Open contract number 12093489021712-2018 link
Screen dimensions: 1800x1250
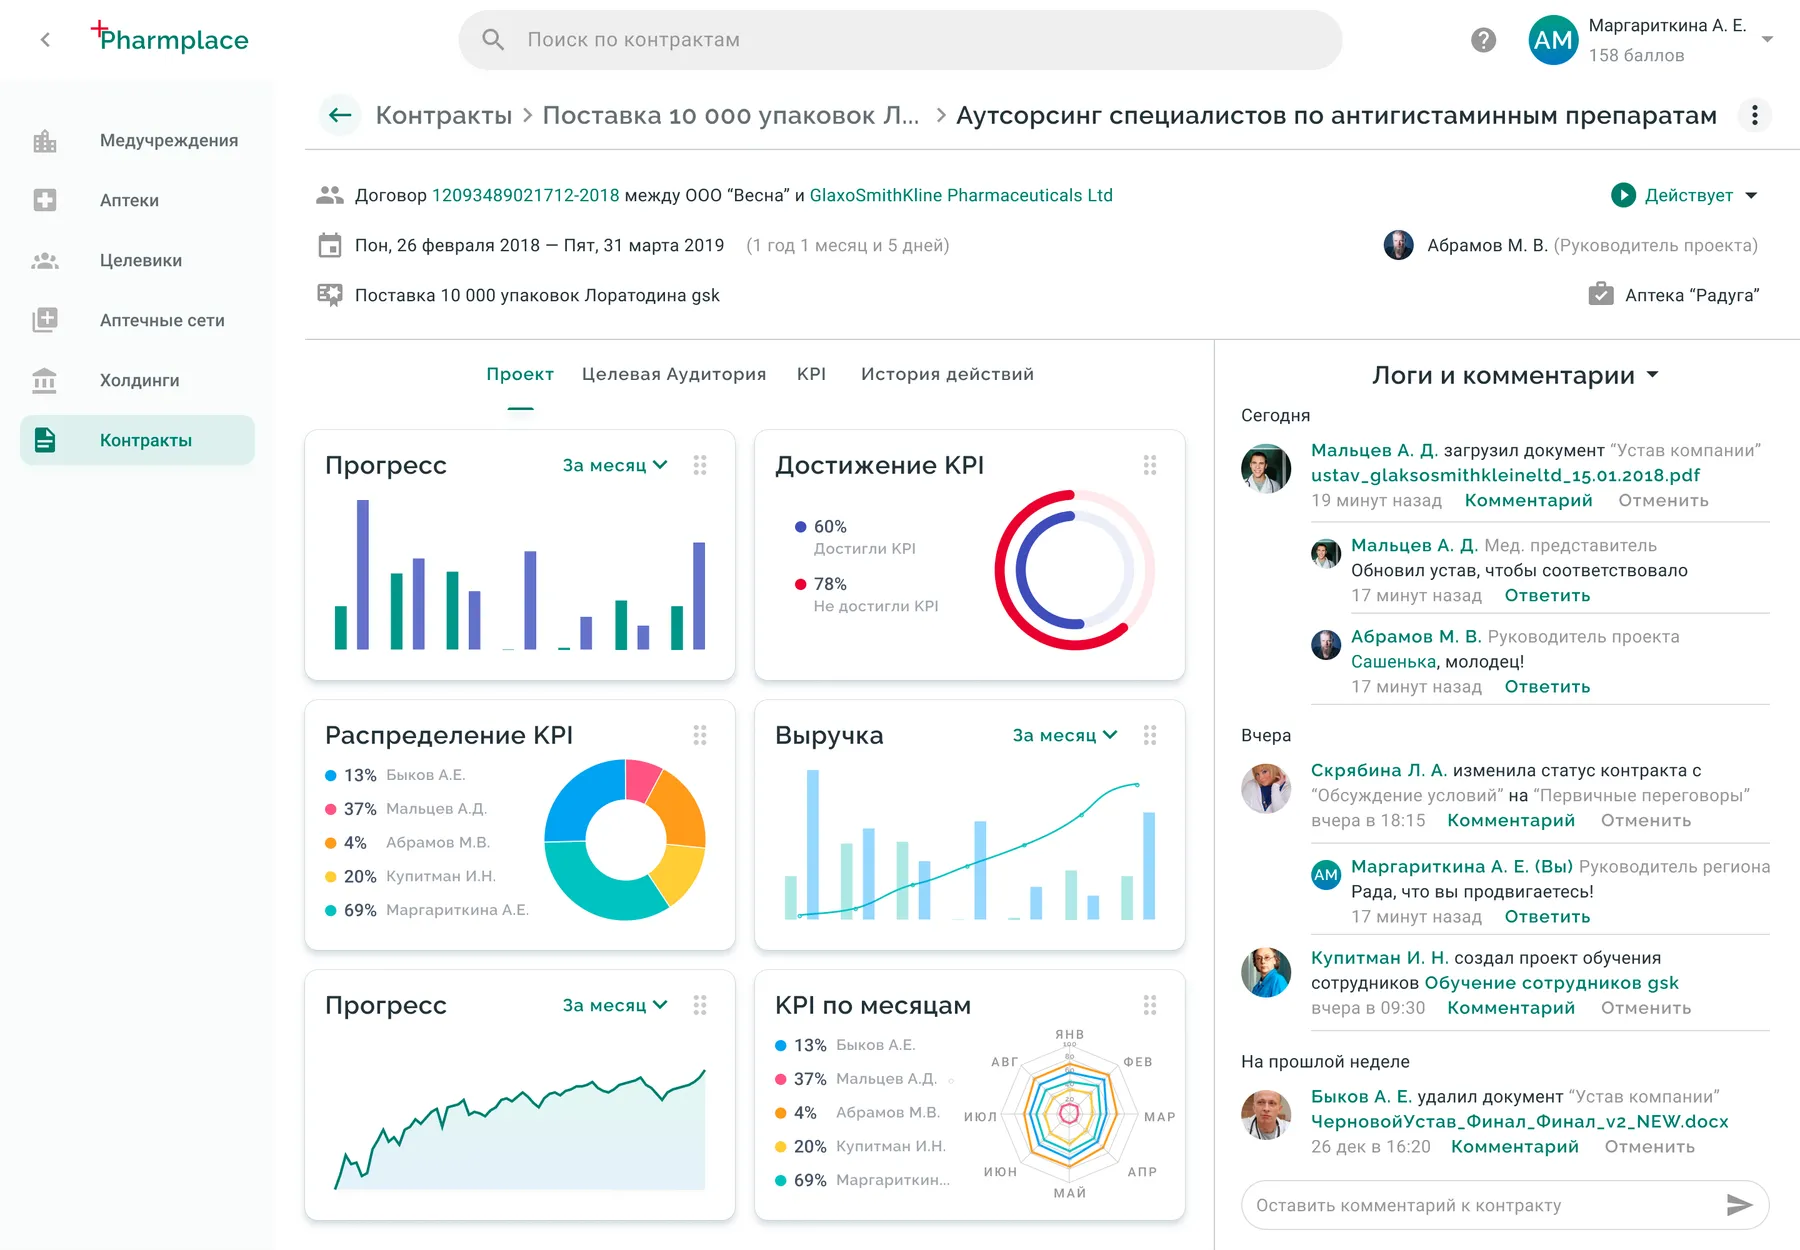pyautogui.click(x=525, y=195)
